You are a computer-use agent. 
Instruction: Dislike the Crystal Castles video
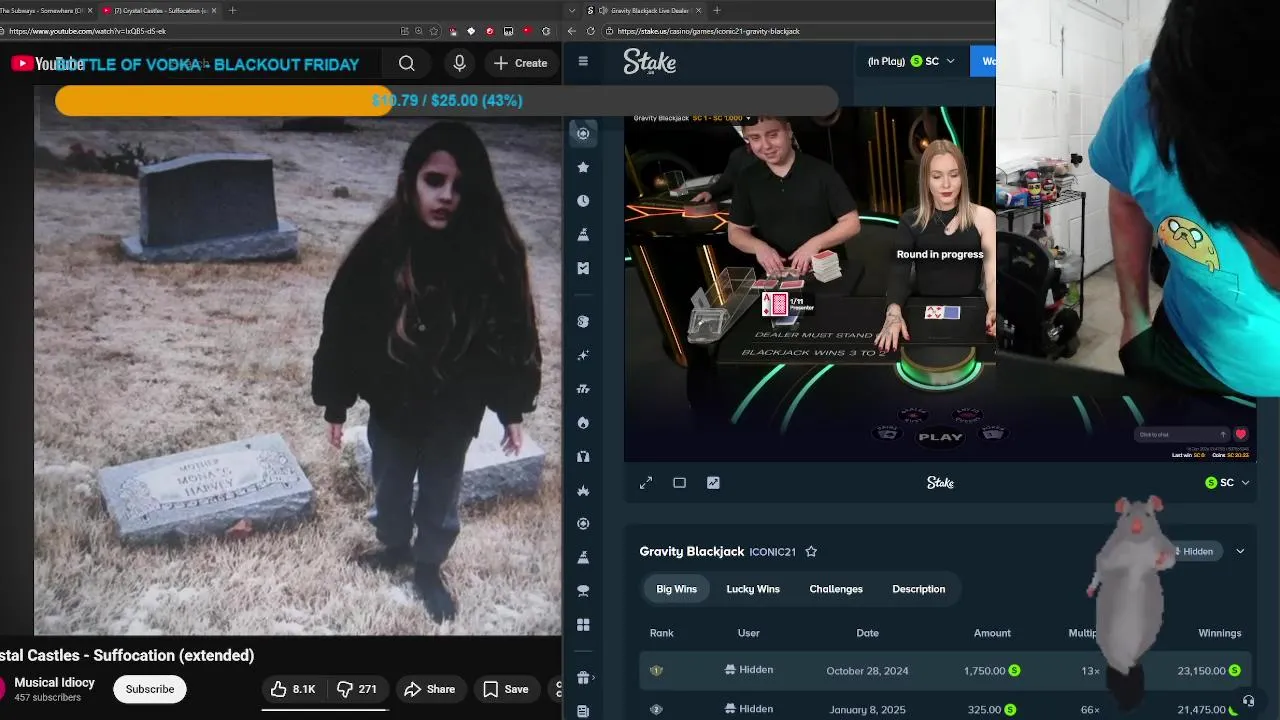coord(358,689)
